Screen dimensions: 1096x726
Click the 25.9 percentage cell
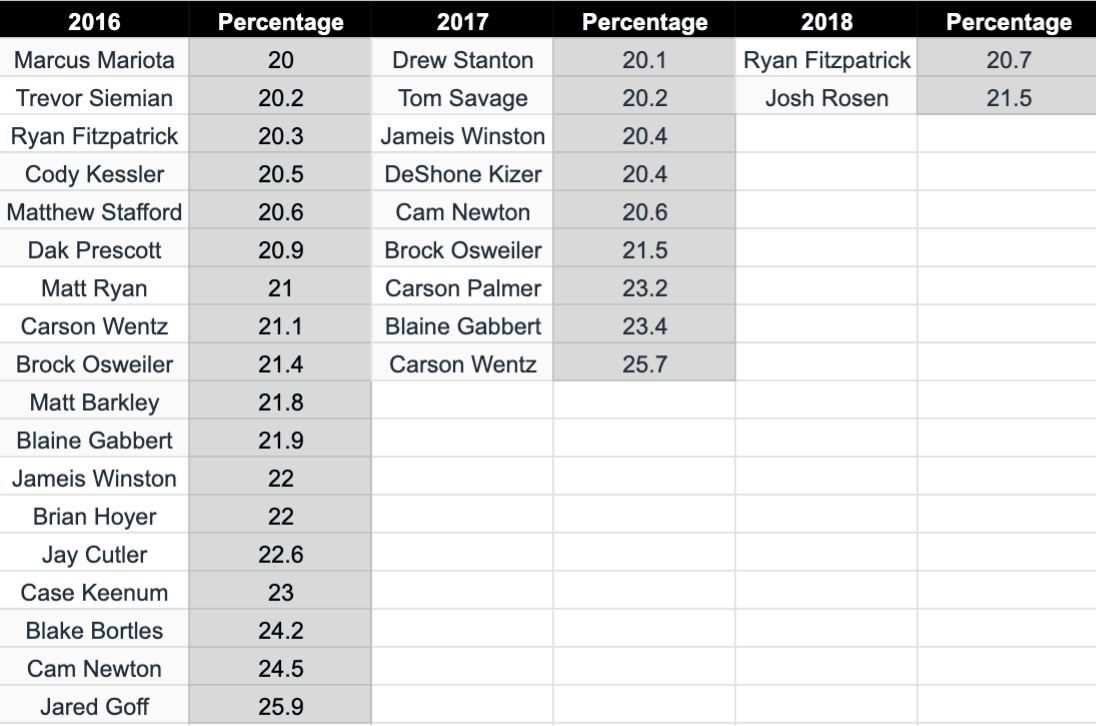point(280,706)
